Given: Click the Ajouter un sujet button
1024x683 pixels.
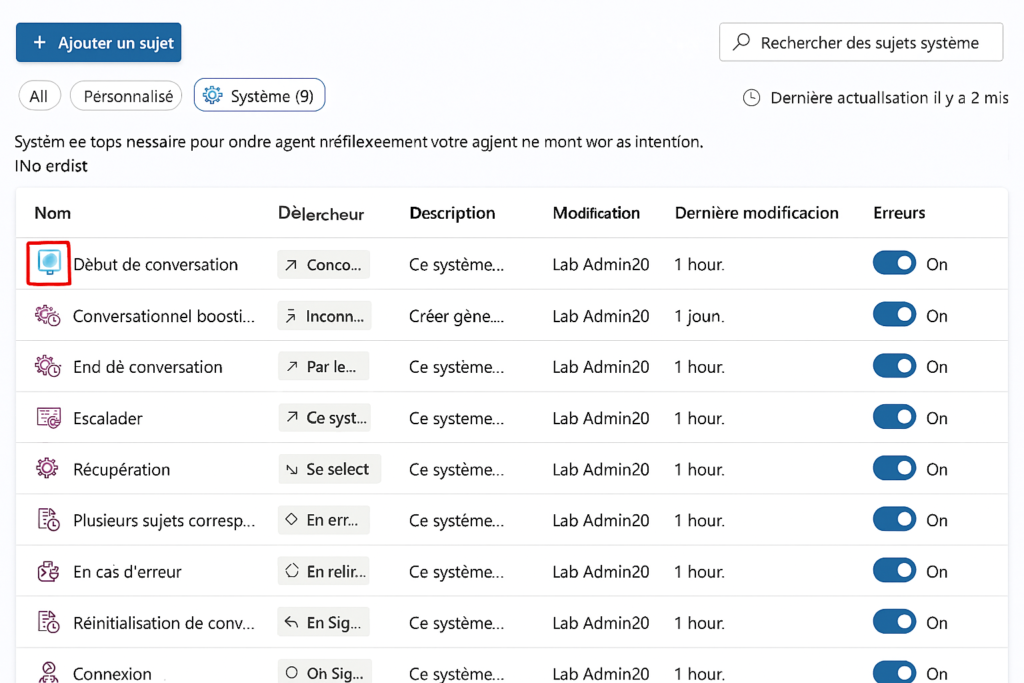Looking at the screenshot, I should click(99, 42).
